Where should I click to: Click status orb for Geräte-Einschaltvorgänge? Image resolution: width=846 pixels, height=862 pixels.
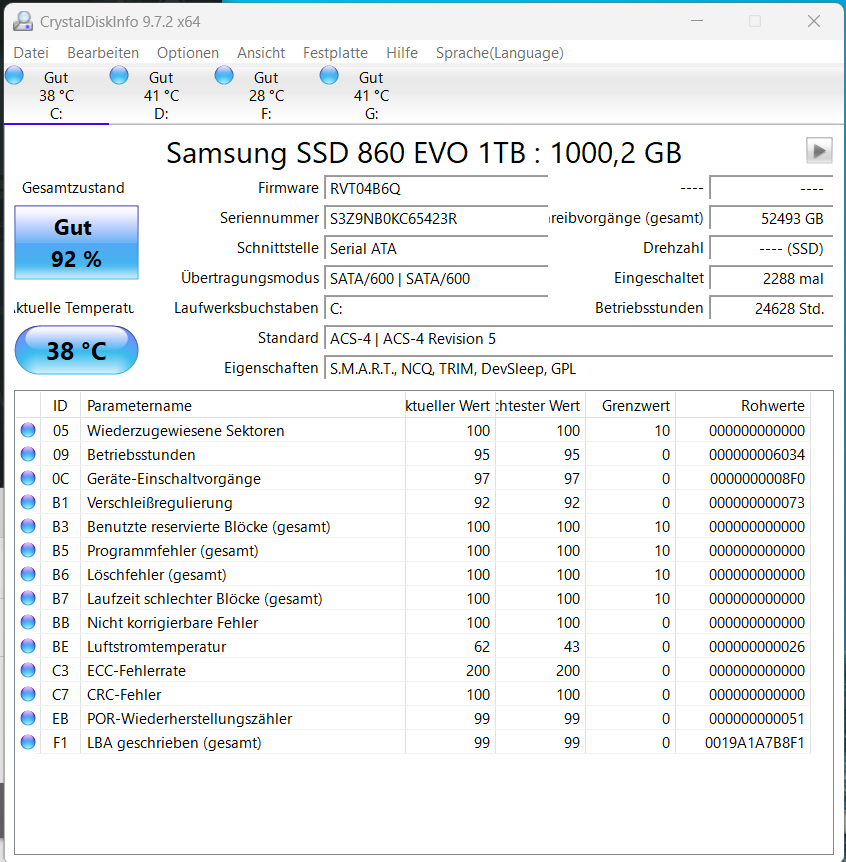(28, 478)
